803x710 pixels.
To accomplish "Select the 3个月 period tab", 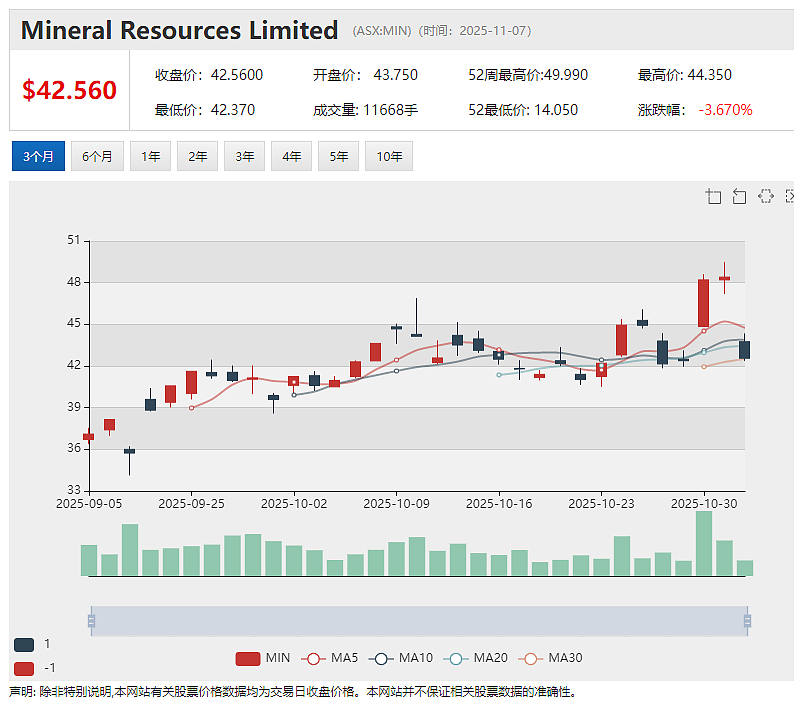I will click(x=38, y=156).
